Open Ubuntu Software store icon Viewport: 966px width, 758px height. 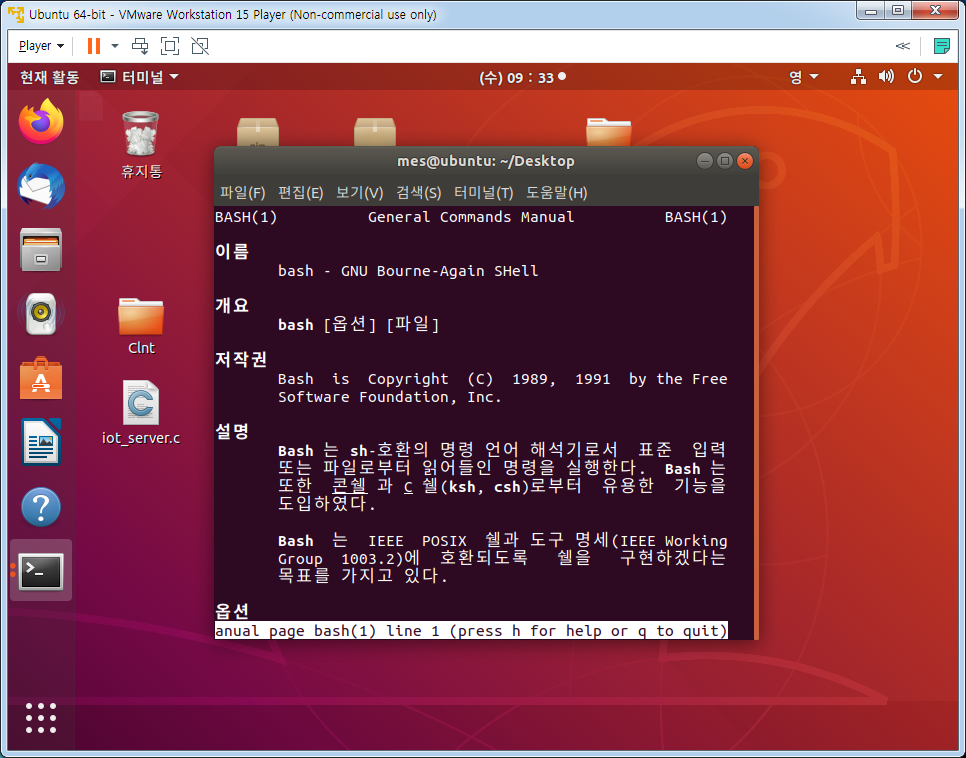(41, 378)
